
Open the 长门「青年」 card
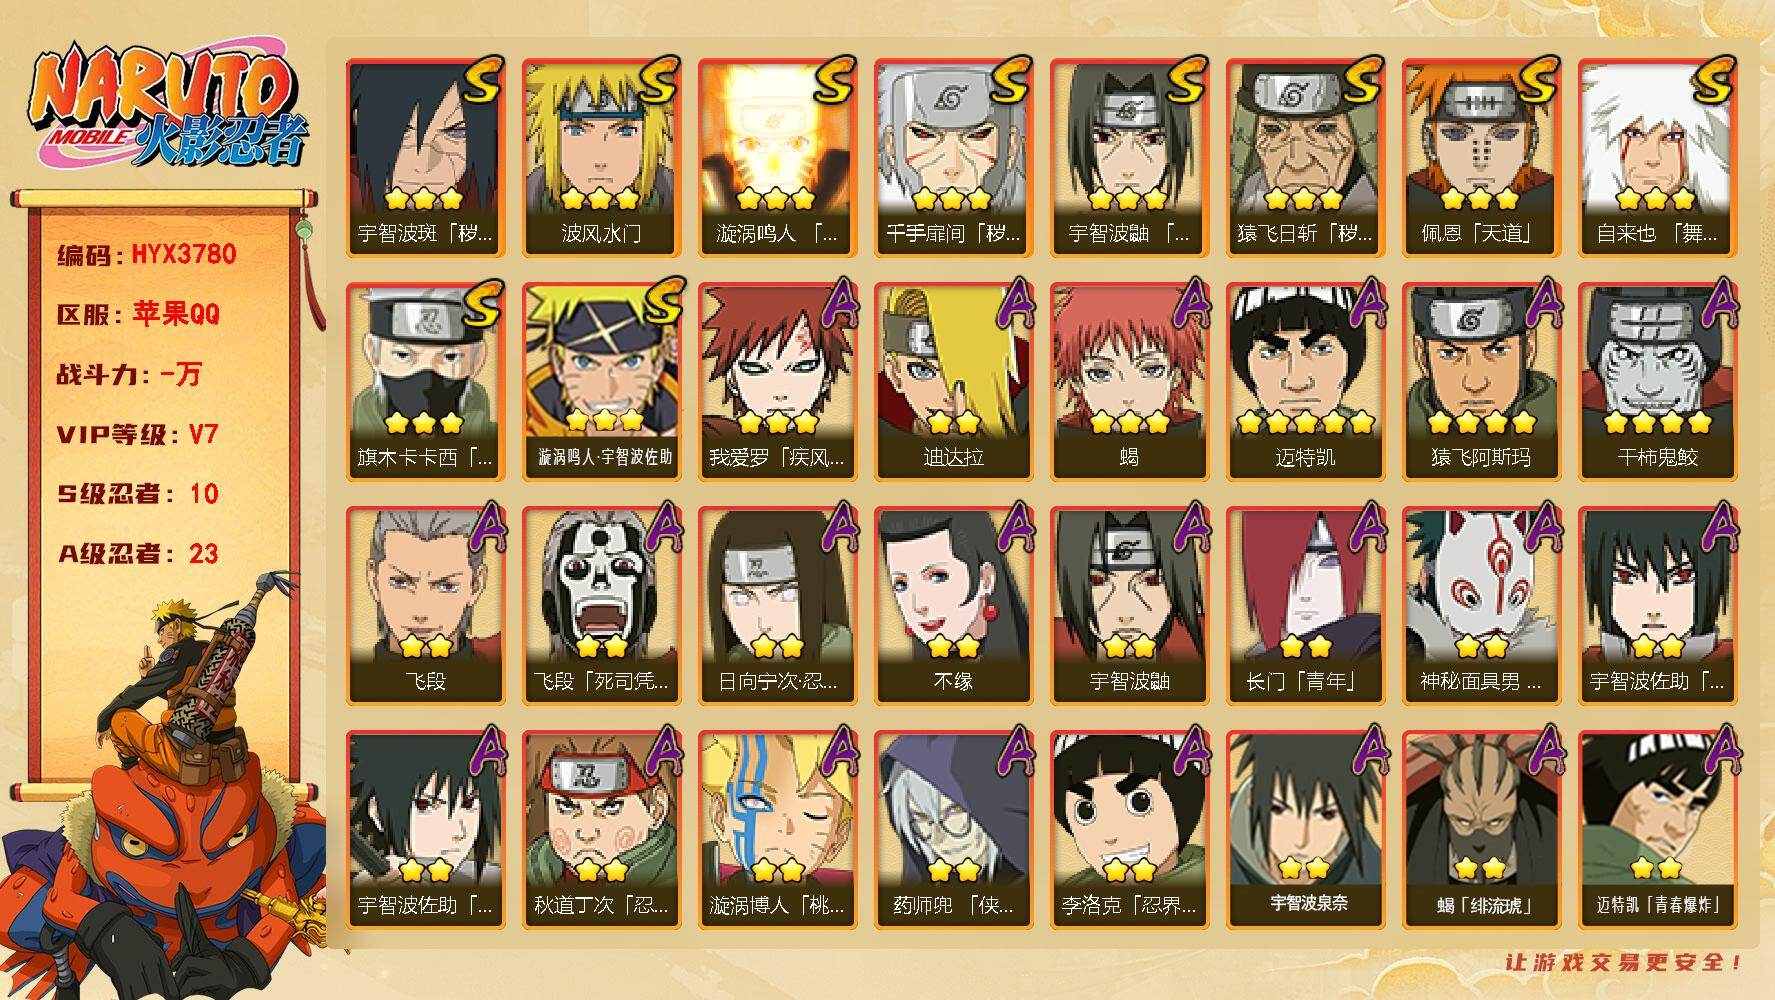click(1305, 606)
